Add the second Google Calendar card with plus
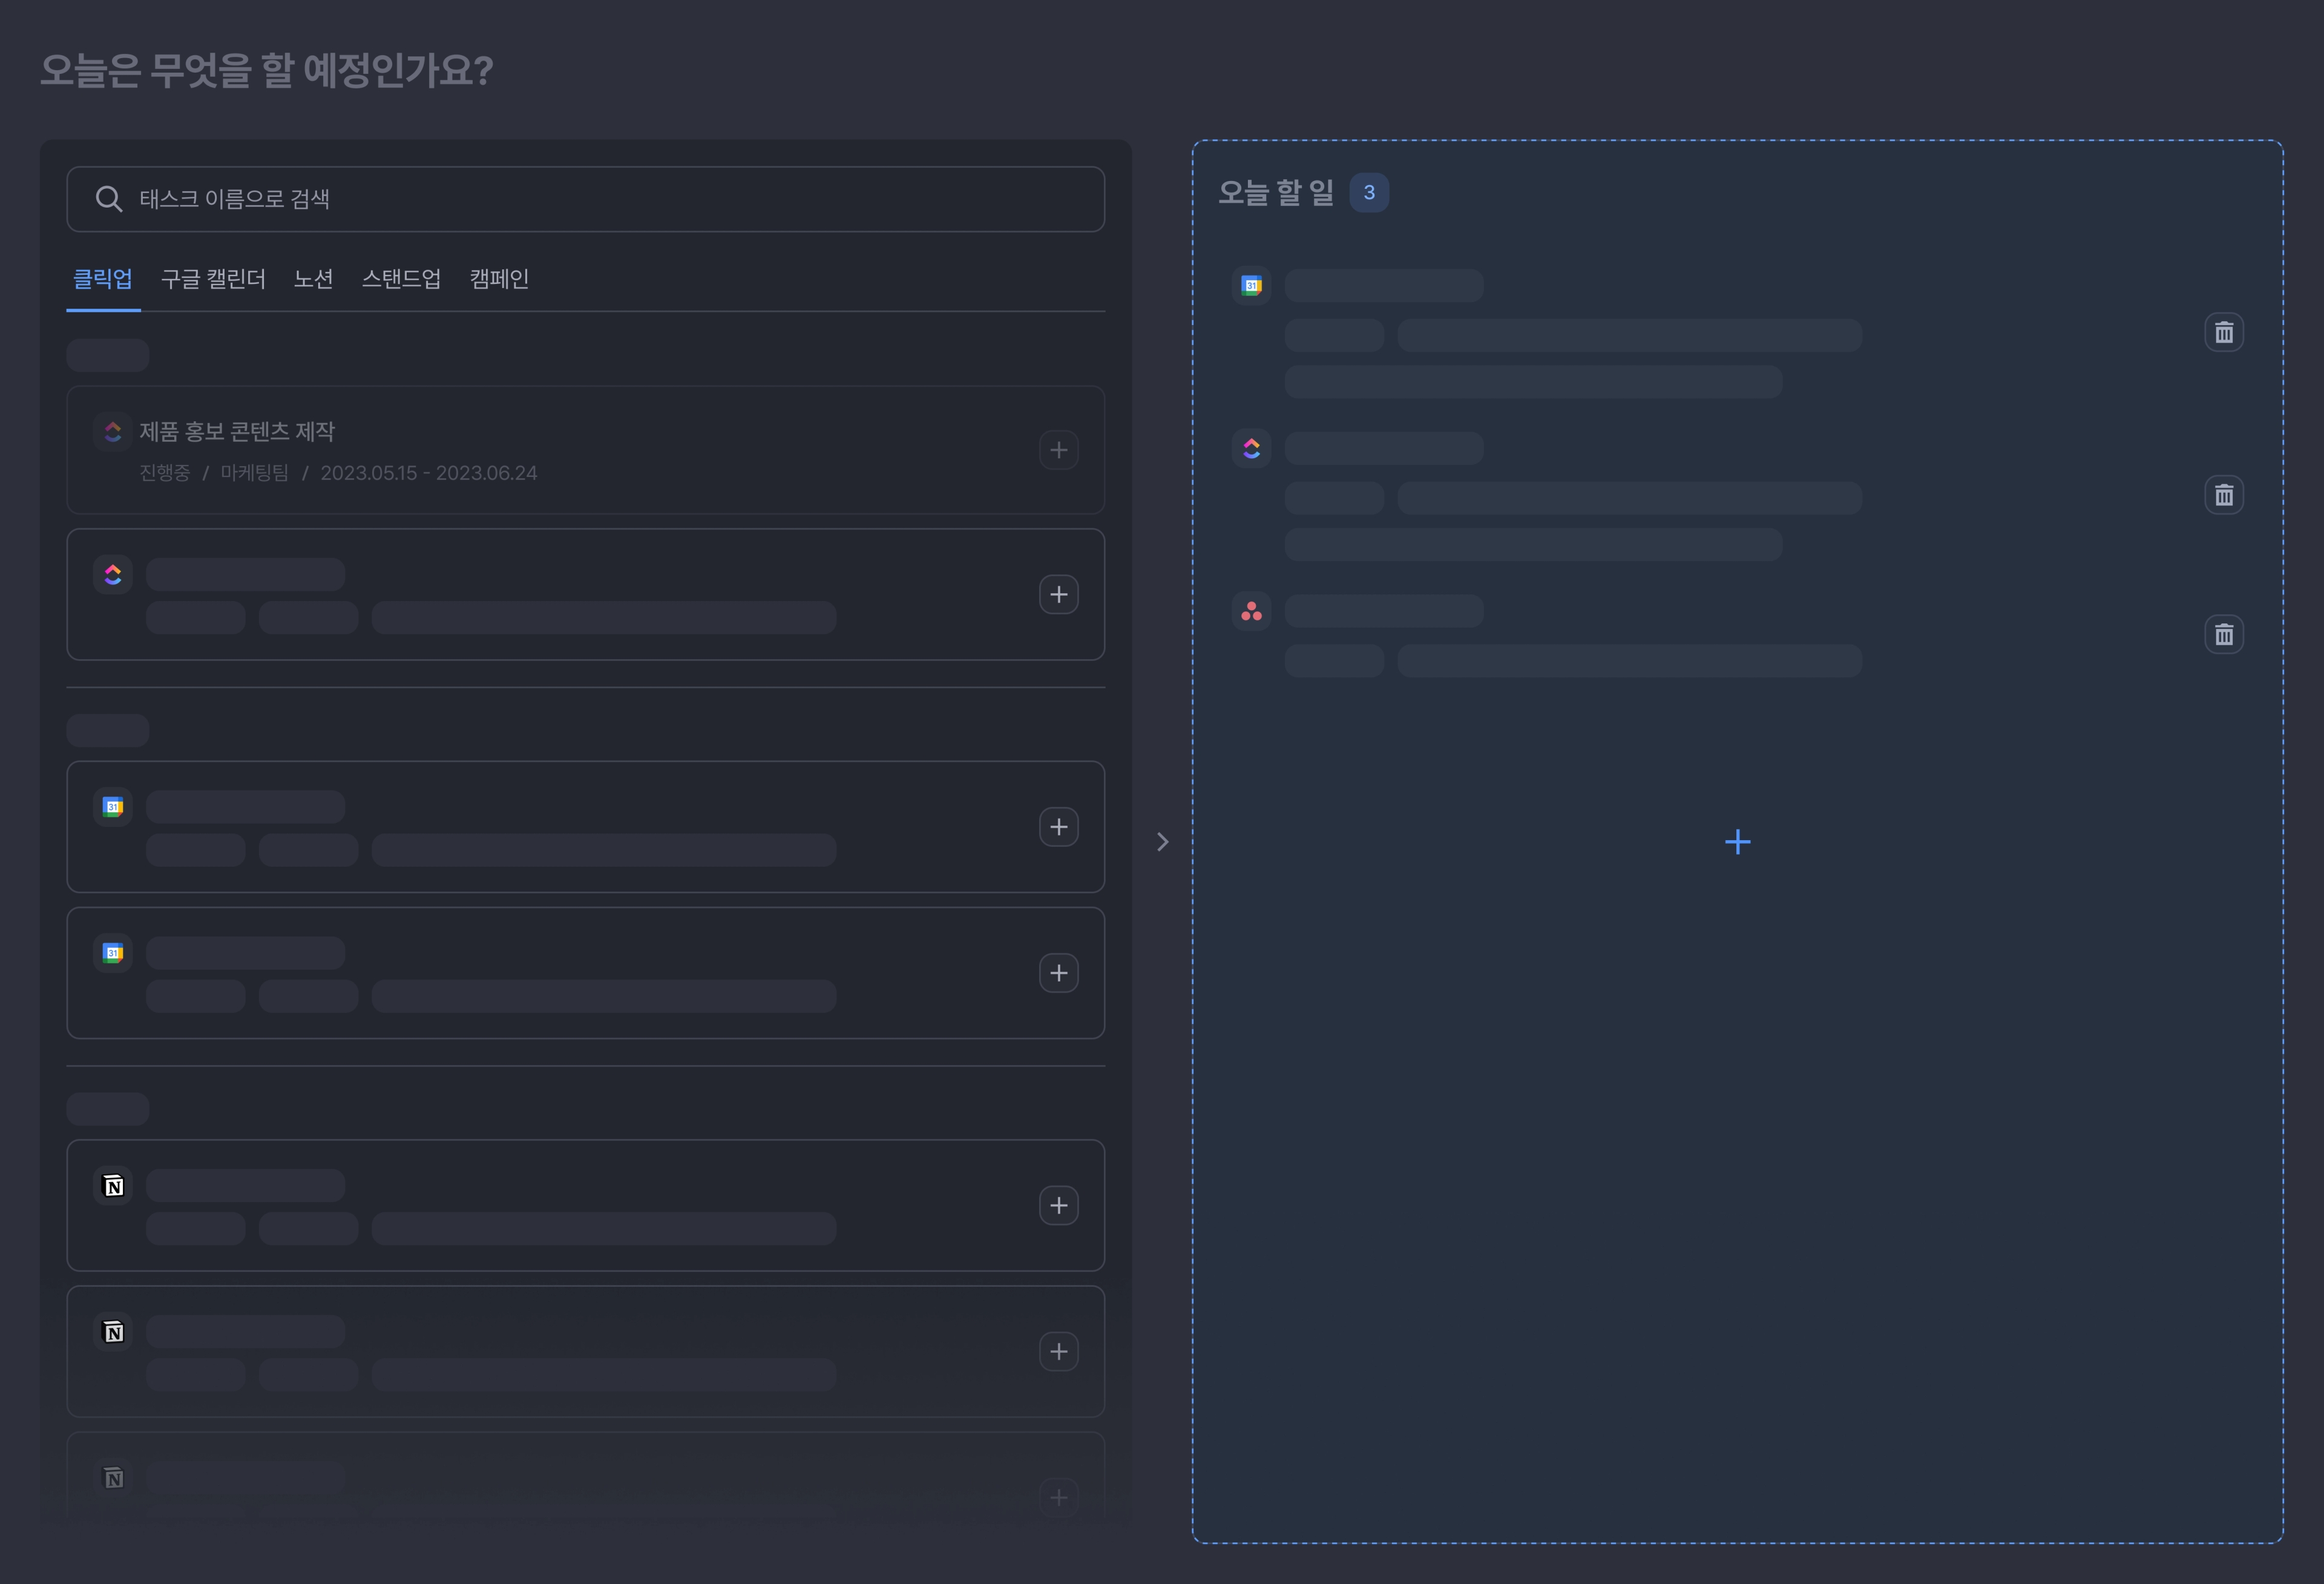Image resolution: width=2324 pixels, height=1584 pixels. pyautogui.click(x=1059, y=973)
